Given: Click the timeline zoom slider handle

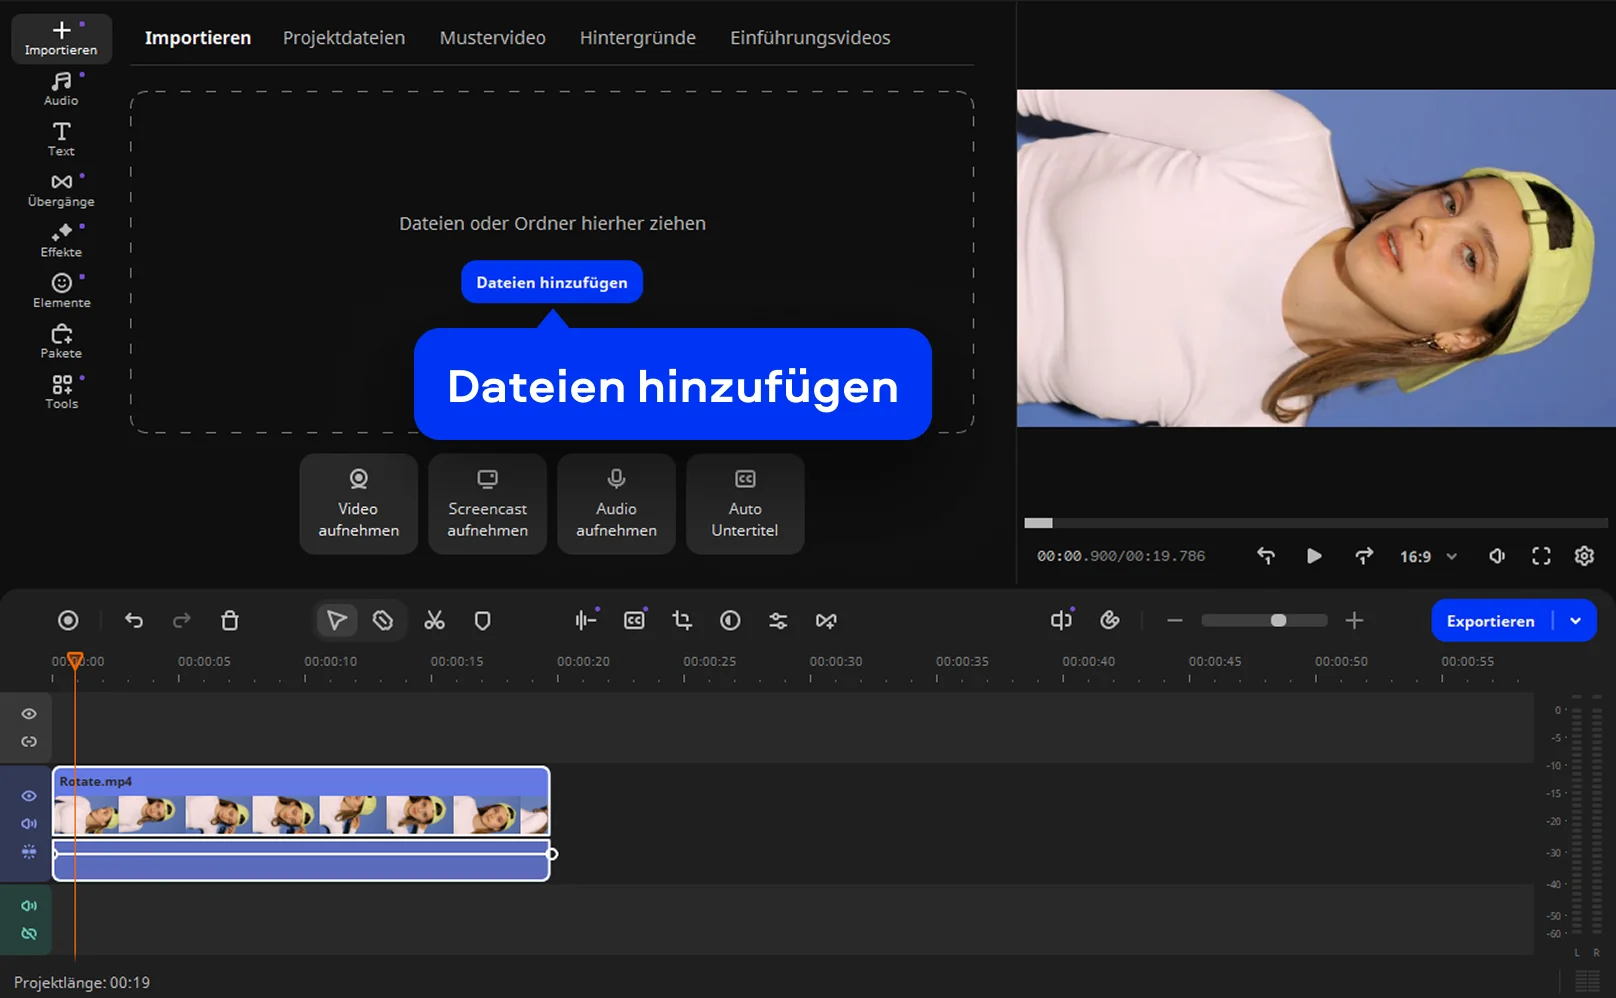Looking at the screenshot, I should [x=1278, y=621].
